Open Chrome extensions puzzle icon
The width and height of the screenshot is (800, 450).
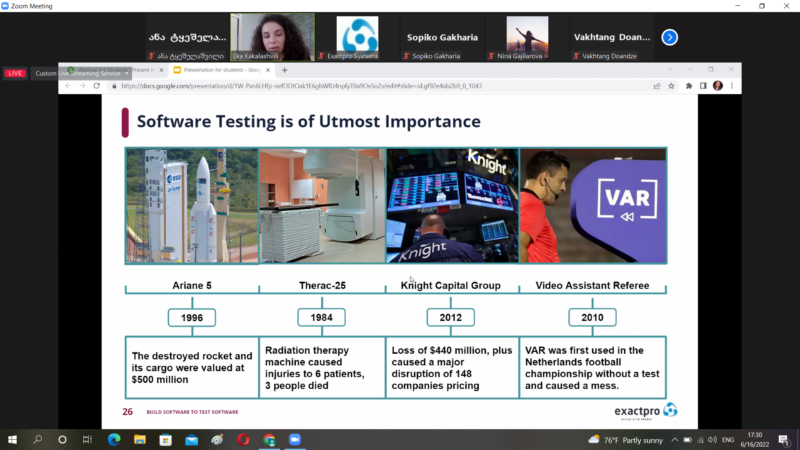689,86
